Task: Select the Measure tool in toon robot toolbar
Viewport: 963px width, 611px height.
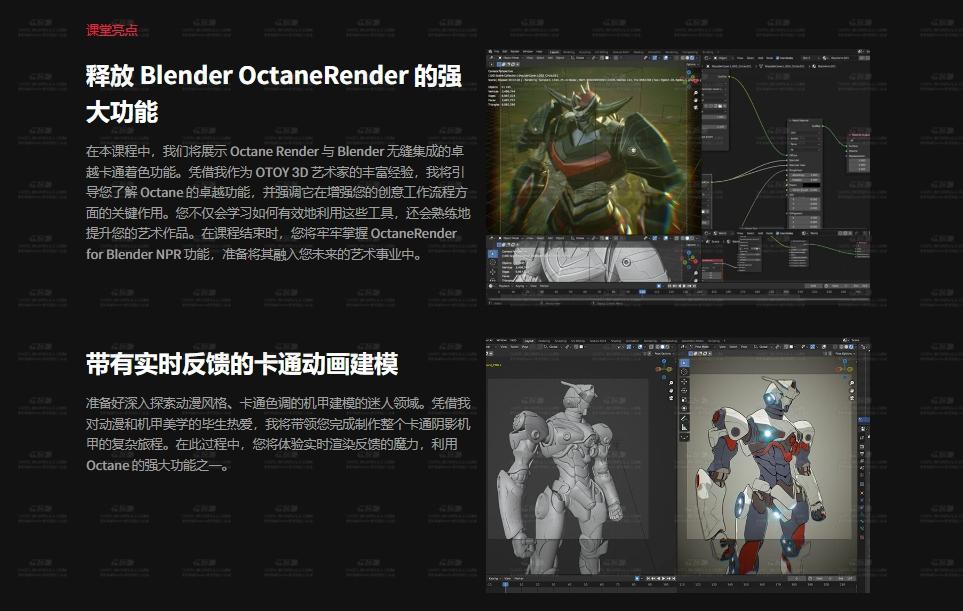Action: click(684, 427)
